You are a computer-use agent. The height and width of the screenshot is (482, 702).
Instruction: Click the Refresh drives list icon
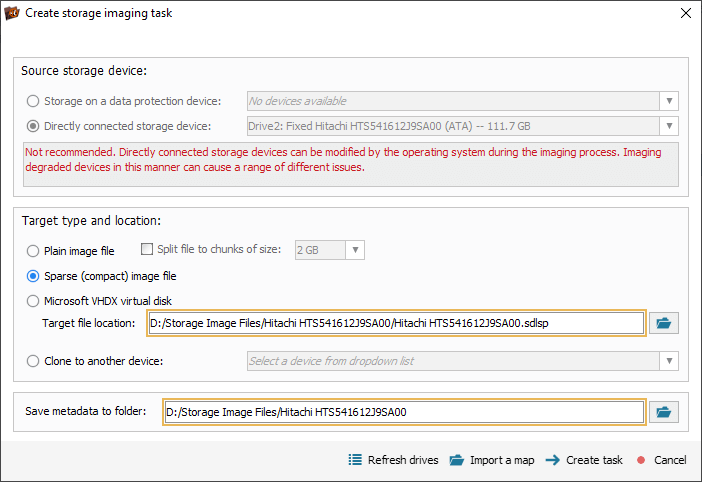pos(355,460)
